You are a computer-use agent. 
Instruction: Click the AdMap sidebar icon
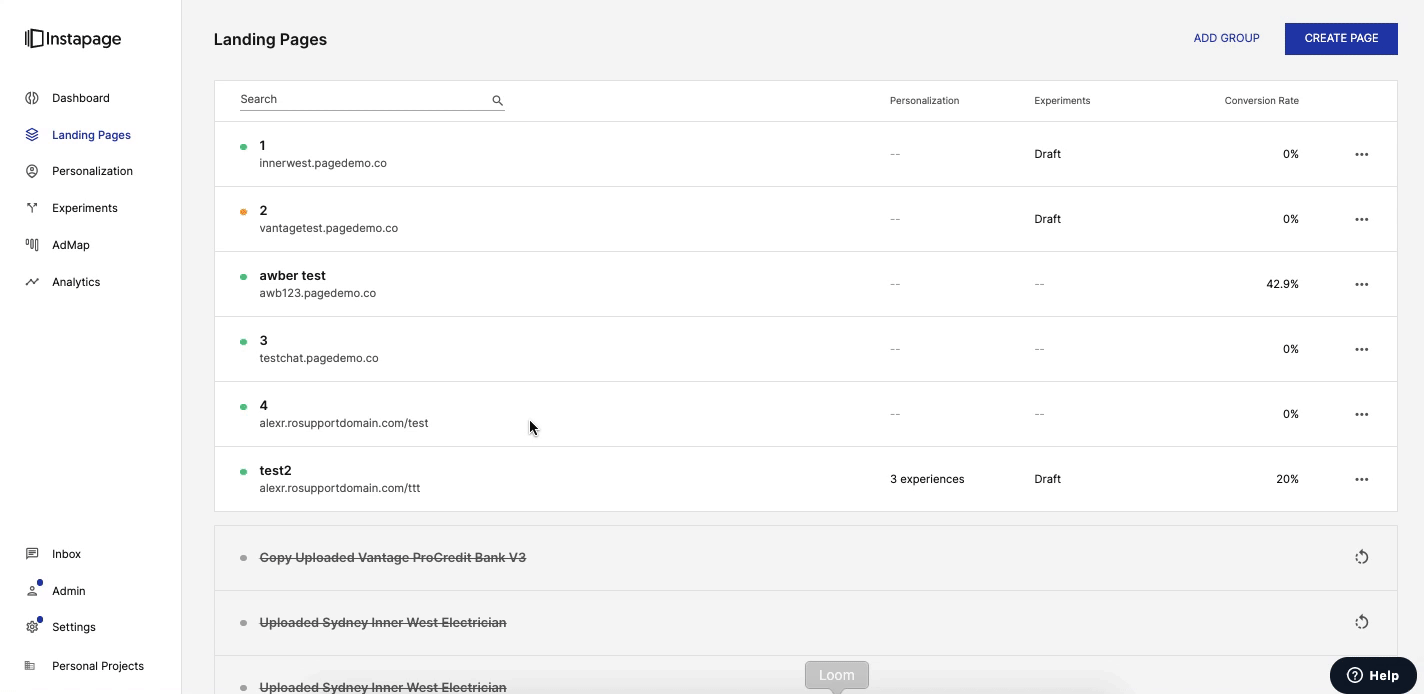point(32,245)
